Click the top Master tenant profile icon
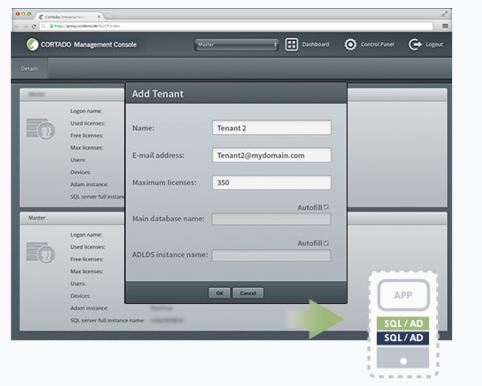 (40, 129)
